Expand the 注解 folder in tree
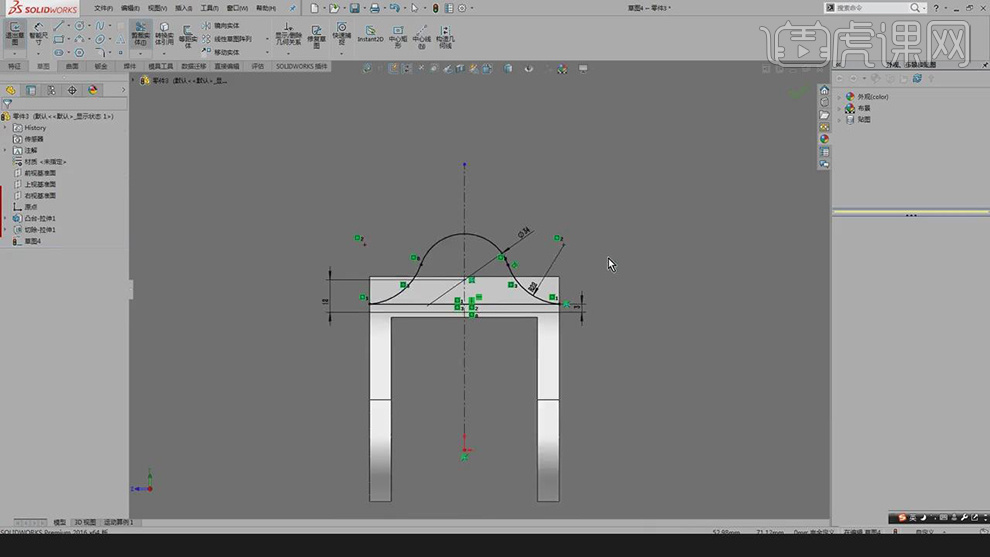Viewport: 990px width, 557px height. 6,150
